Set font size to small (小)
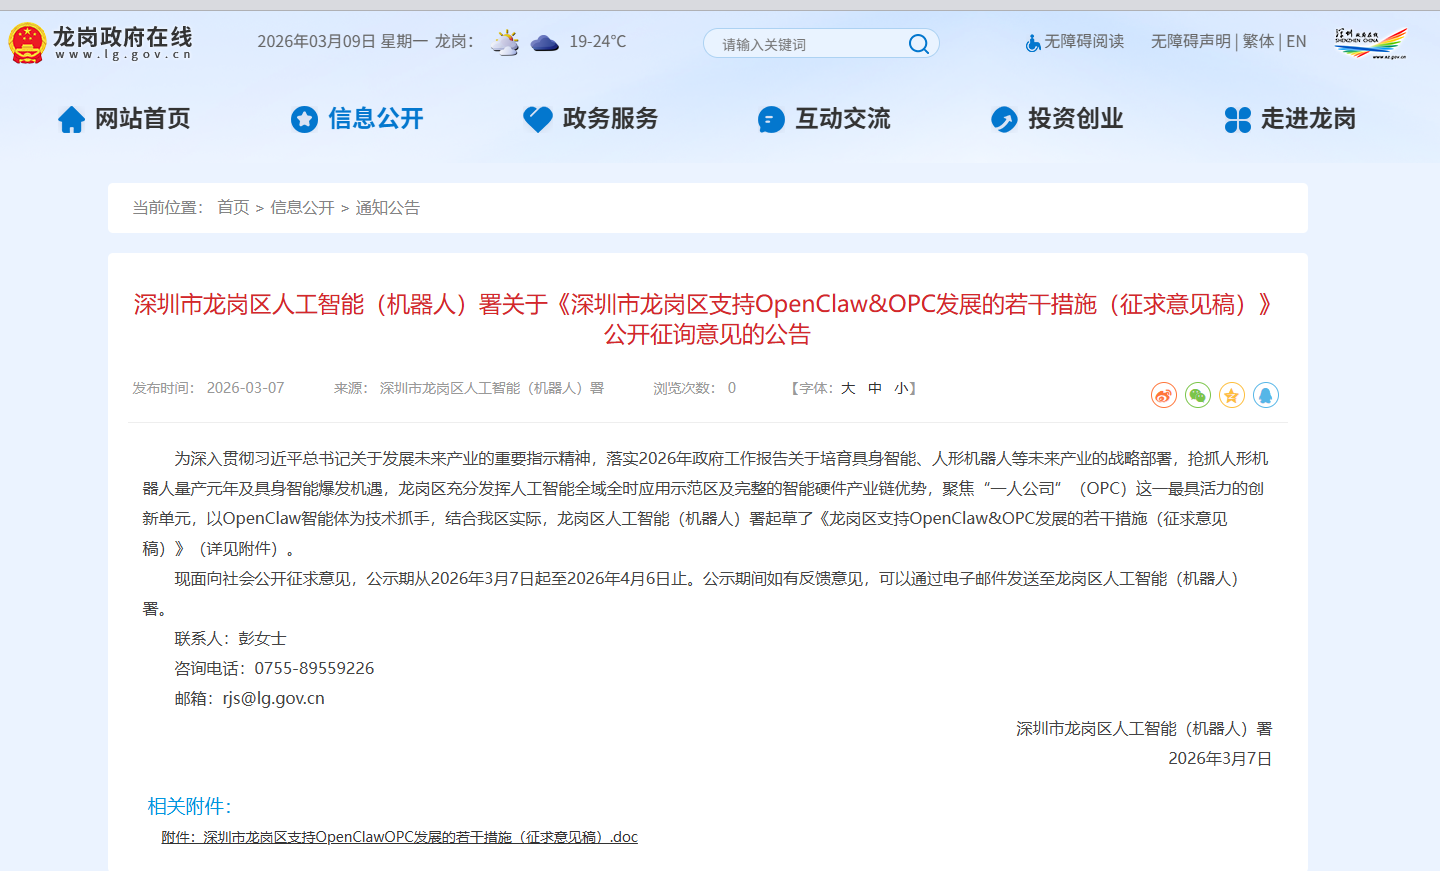 click(901, 388)
